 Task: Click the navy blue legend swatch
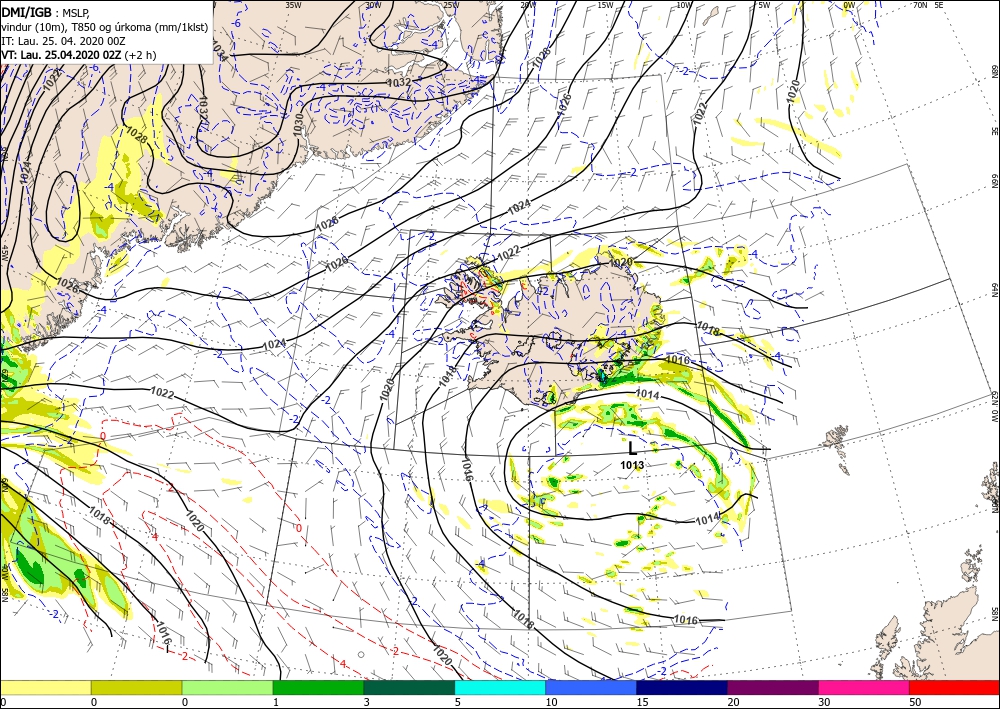pos(682,687)
